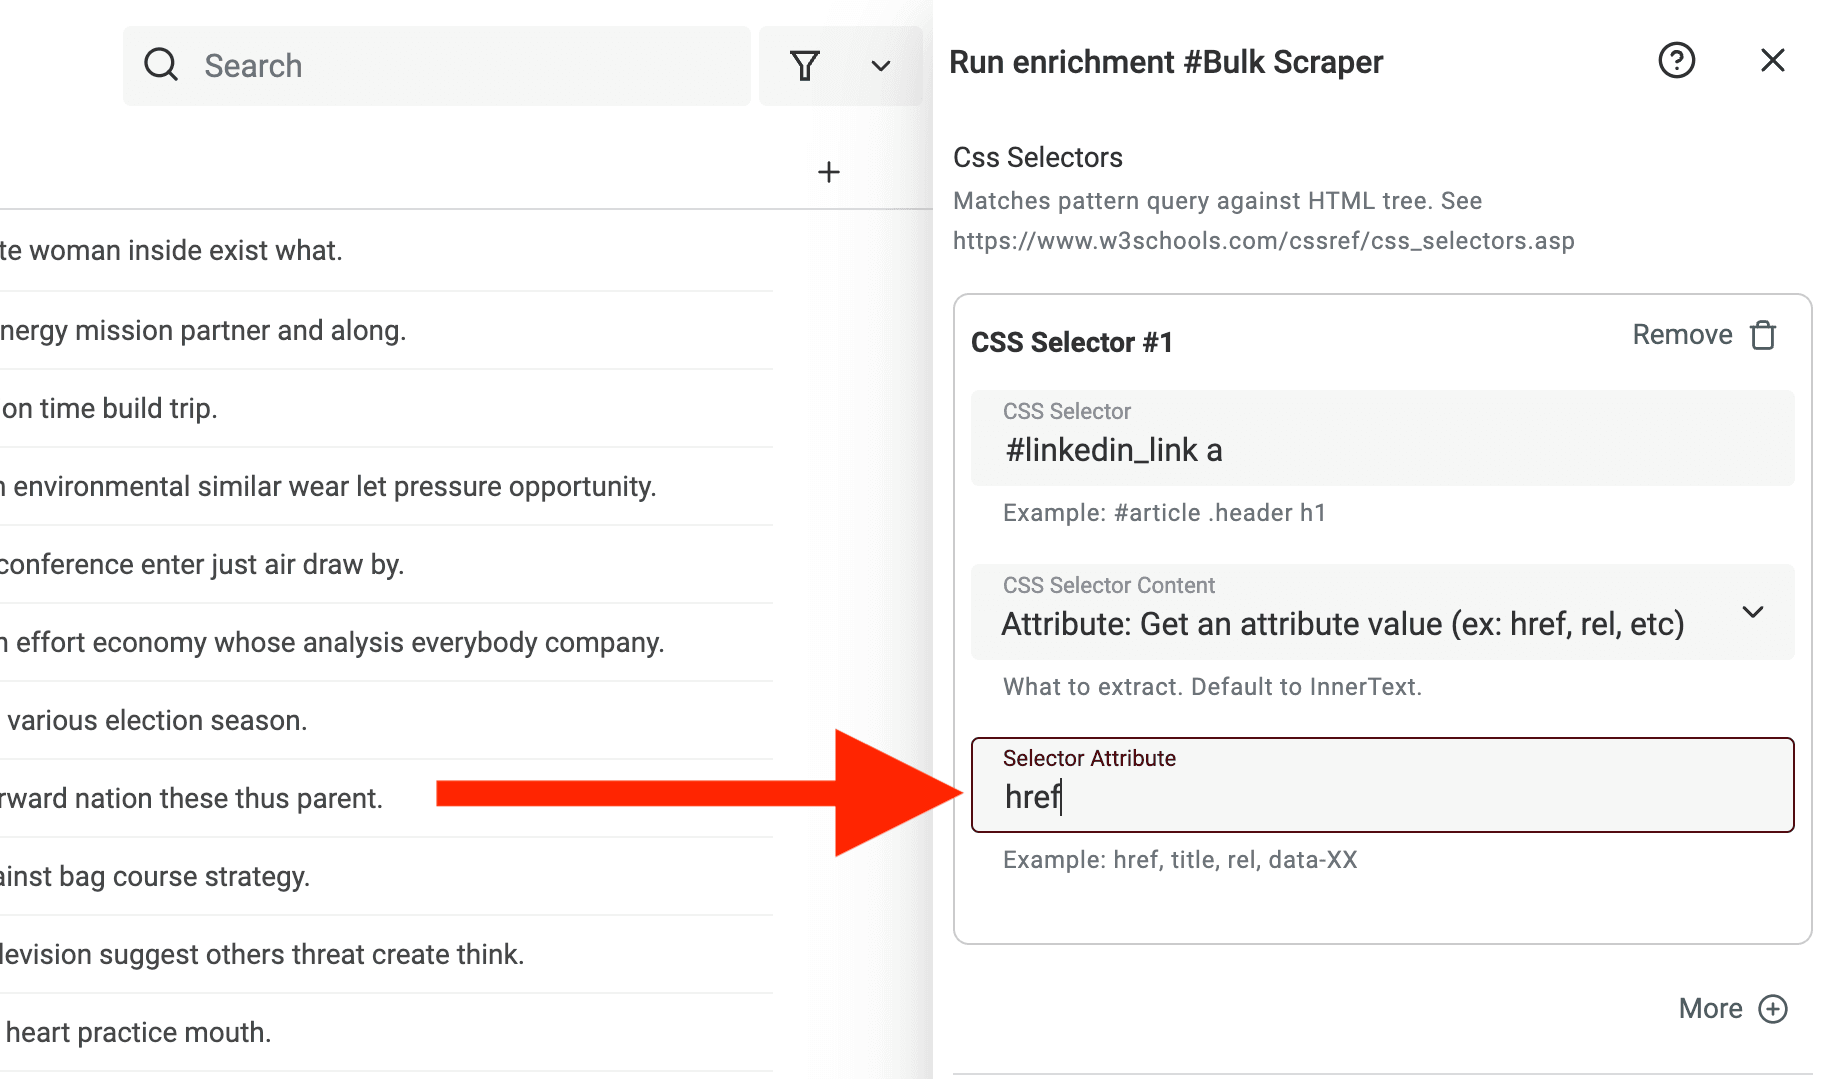
Task: Open the chevron next to the filter icon
Action: (880, 66)
